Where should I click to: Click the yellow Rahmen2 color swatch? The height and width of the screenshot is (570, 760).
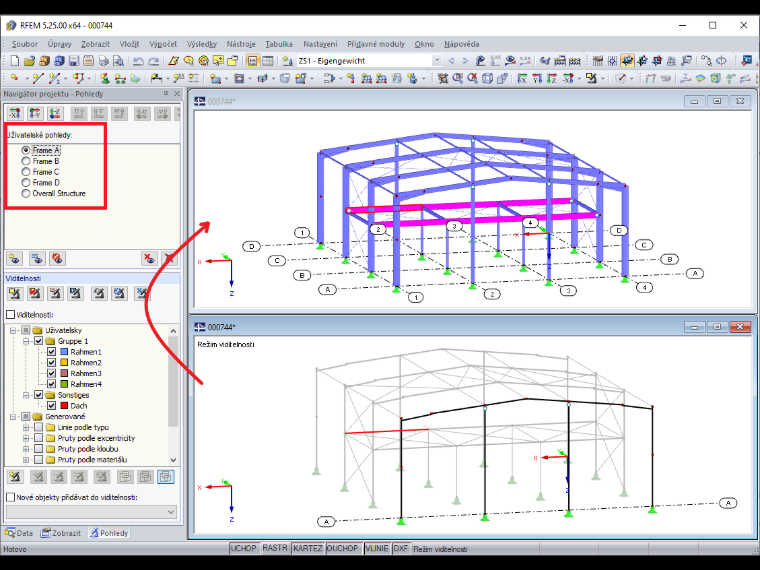click(64, 363)
